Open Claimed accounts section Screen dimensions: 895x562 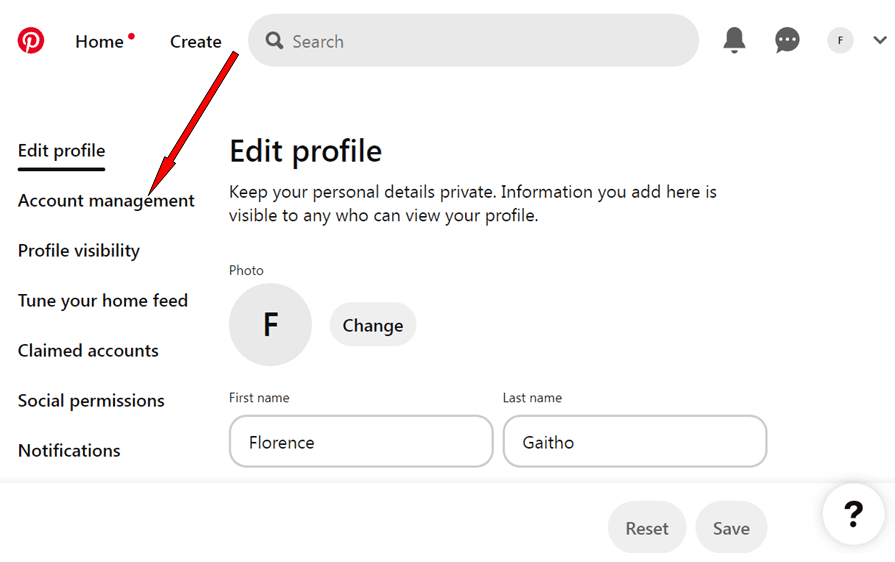[x=88, y=350]
